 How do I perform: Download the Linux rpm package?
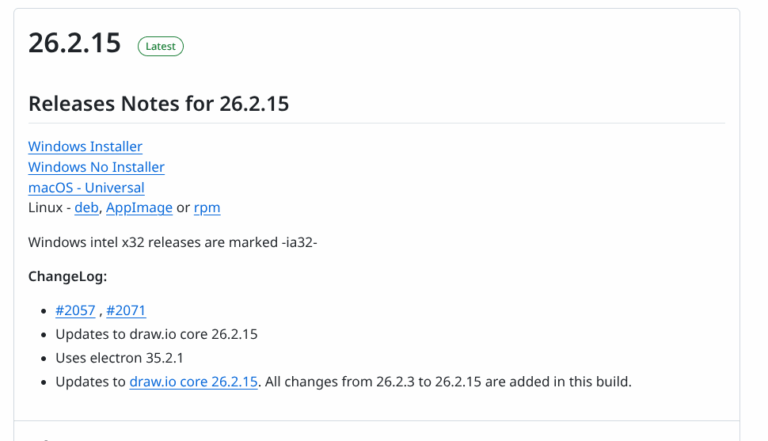[207, 208]
